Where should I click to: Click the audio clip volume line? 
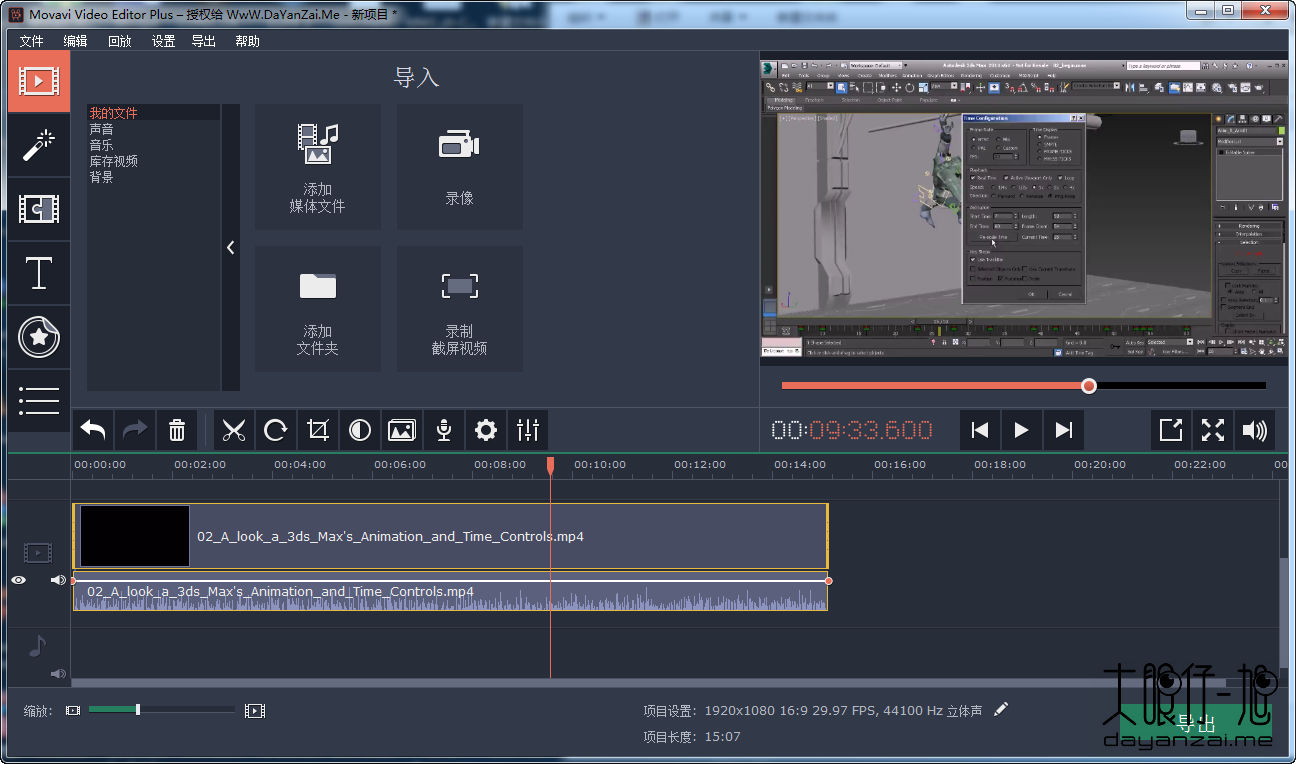coord(450,580)
